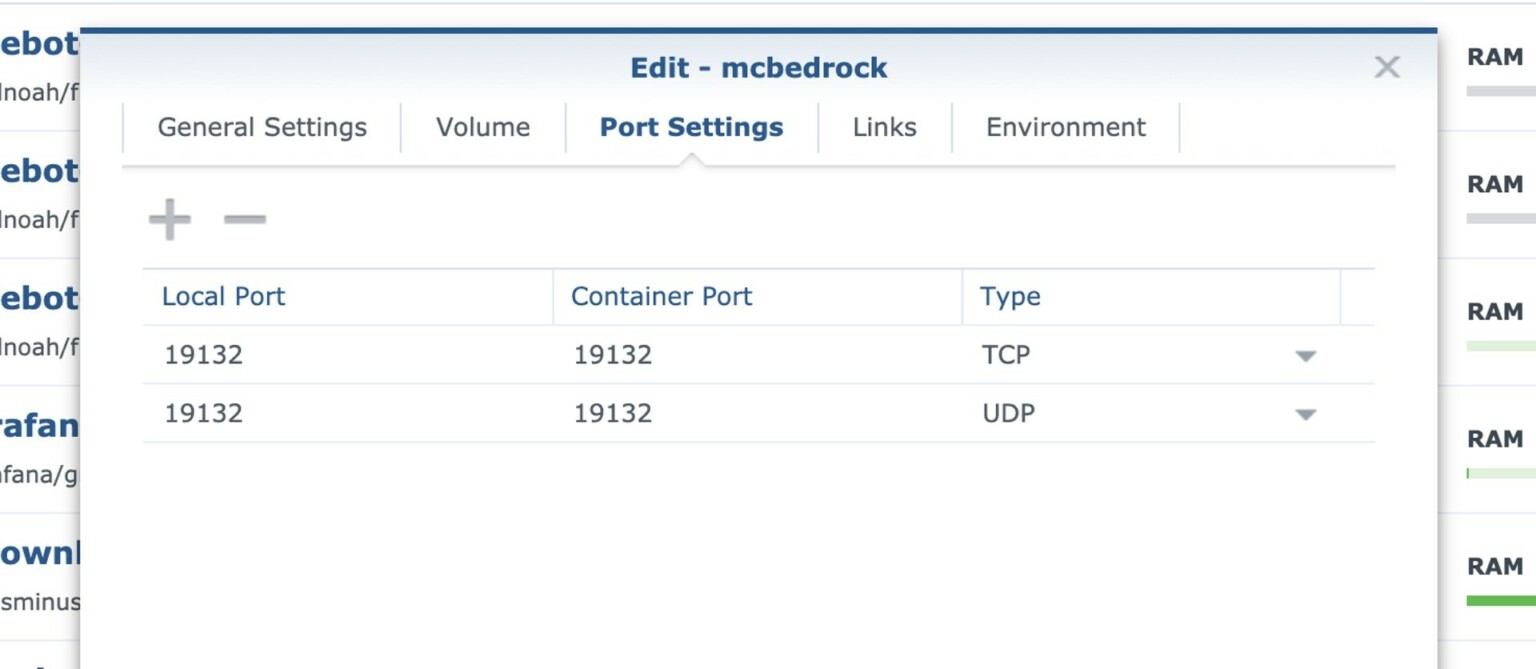
Task: Click the add port rule plus icon
Action: coord(169,219)
